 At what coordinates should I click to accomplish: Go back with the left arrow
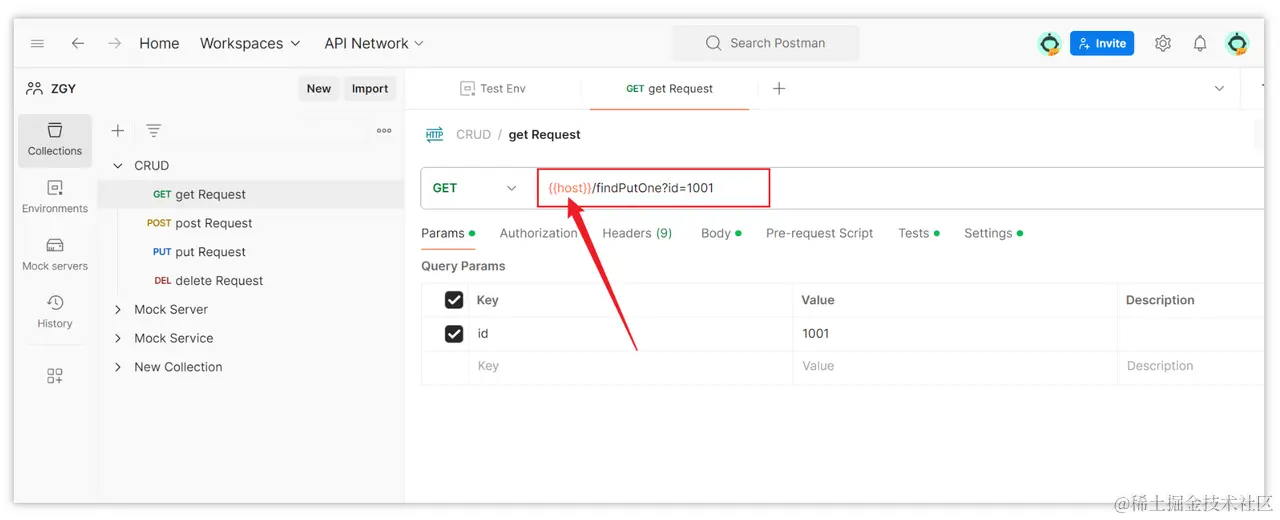pyautogui.click(x=78, y=43)
